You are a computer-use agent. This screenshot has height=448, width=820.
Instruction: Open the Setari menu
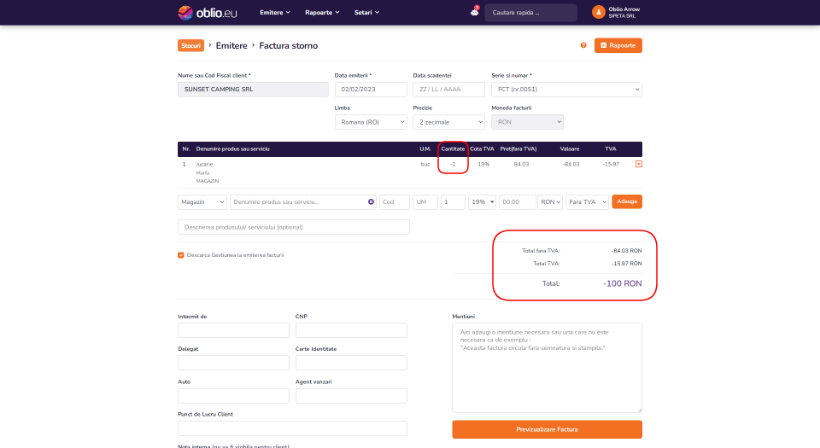pyautogui.click(x=367, y=13)
